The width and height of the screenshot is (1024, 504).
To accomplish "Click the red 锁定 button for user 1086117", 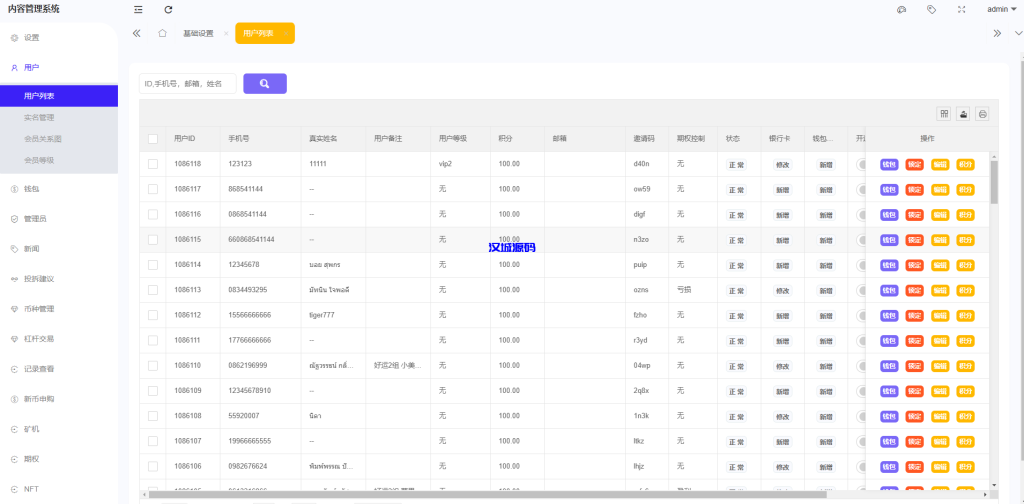I will [914, 189].
